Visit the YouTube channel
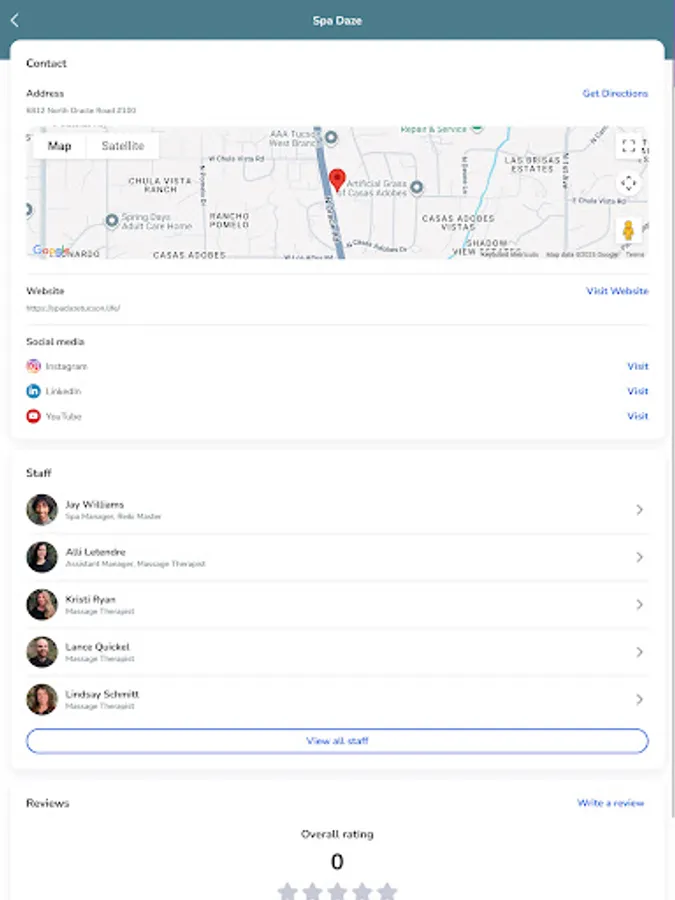 pos(638,416)
